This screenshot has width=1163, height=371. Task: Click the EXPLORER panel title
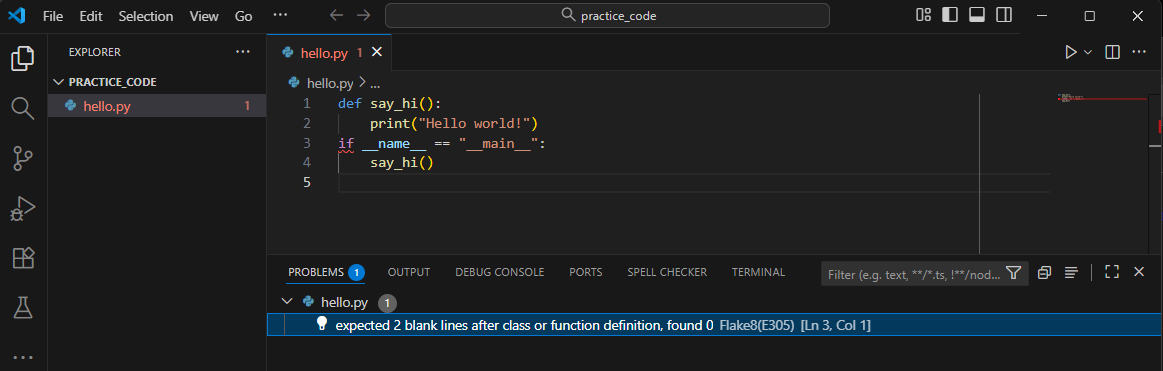click(x=95, y=52)
